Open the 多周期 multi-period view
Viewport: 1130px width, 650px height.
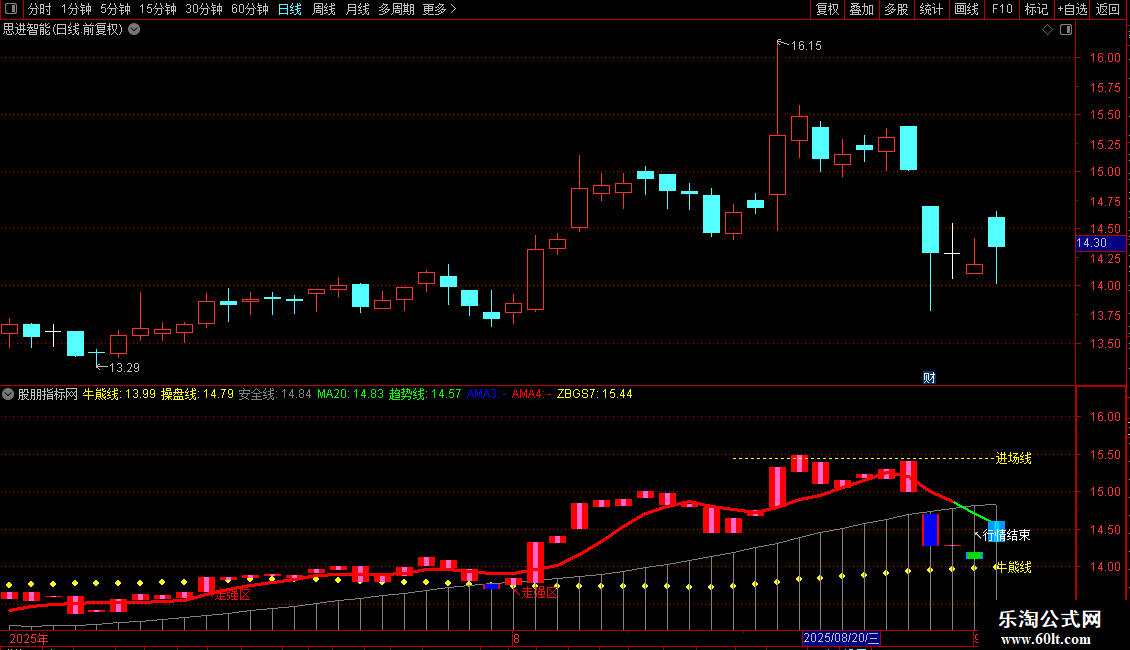click(396, 9)
